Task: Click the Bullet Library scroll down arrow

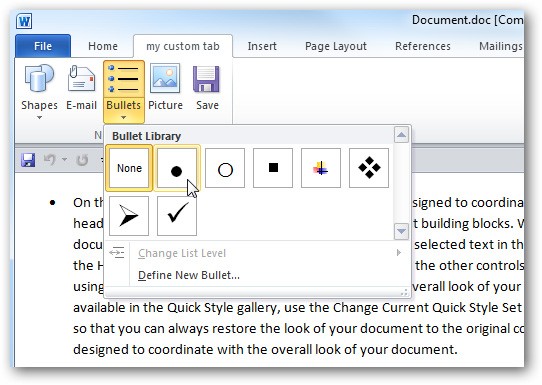Action: 401,231
